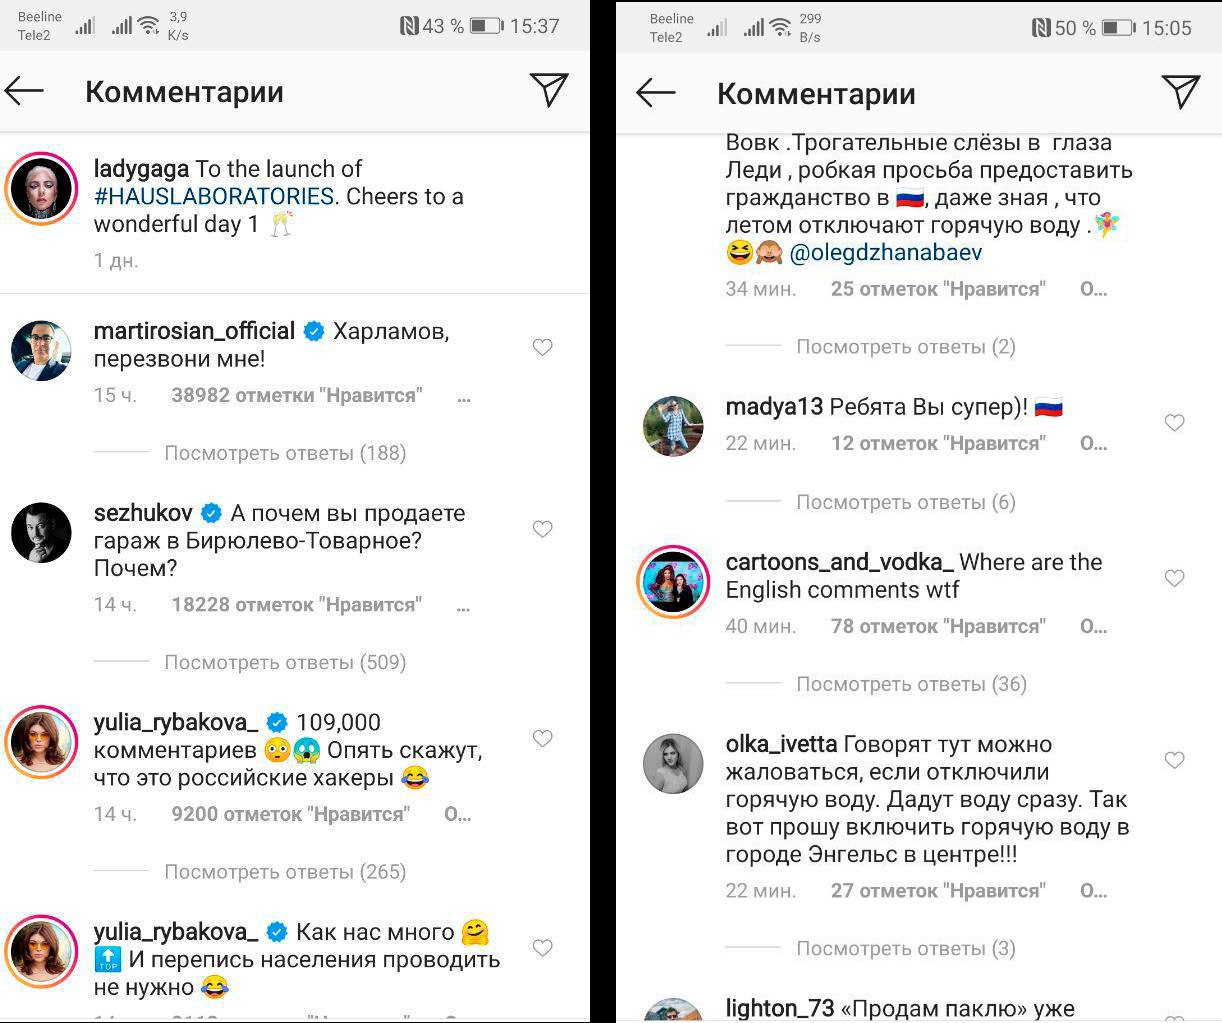Tap the back arrow in right comments screen
Screen dimensions: 1222x1023
coord(656,93)
